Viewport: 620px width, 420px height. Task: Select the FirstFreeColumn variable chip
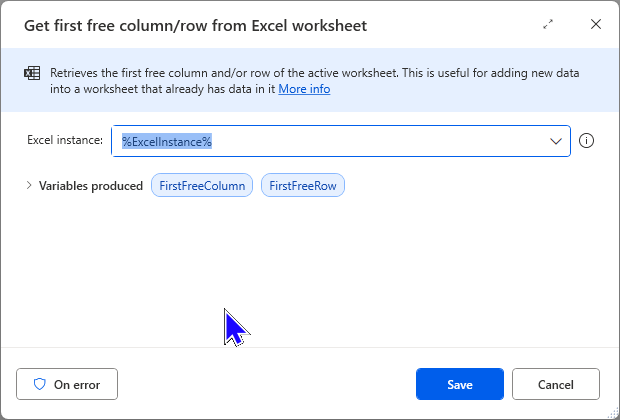pyautogui.click(x=202, y=185)
